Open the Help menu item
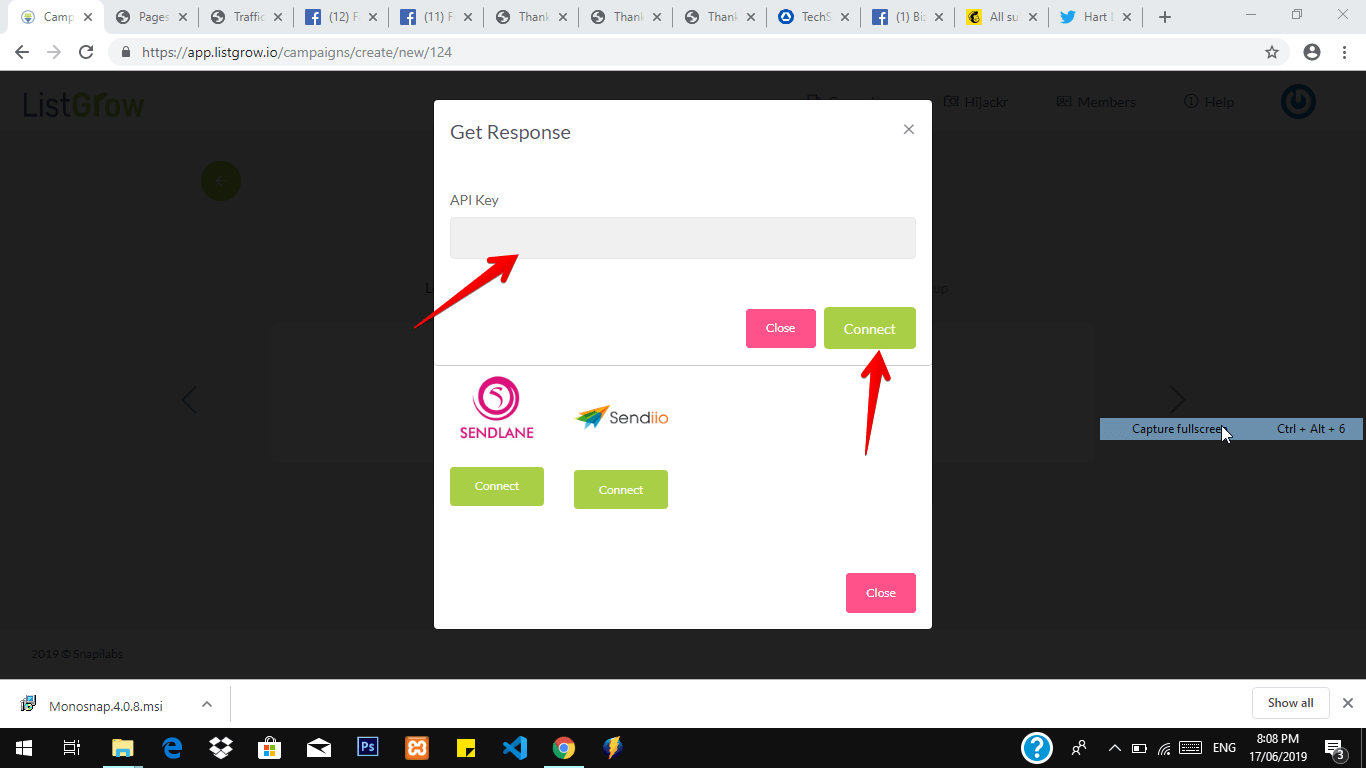Image resolution: width=1366 pixels, height=768 pixels. pos(1209,102)
